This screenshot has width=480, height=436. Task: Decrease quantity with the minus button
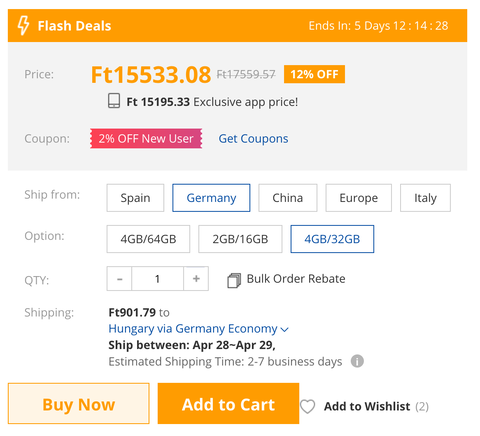pos(119,279)
